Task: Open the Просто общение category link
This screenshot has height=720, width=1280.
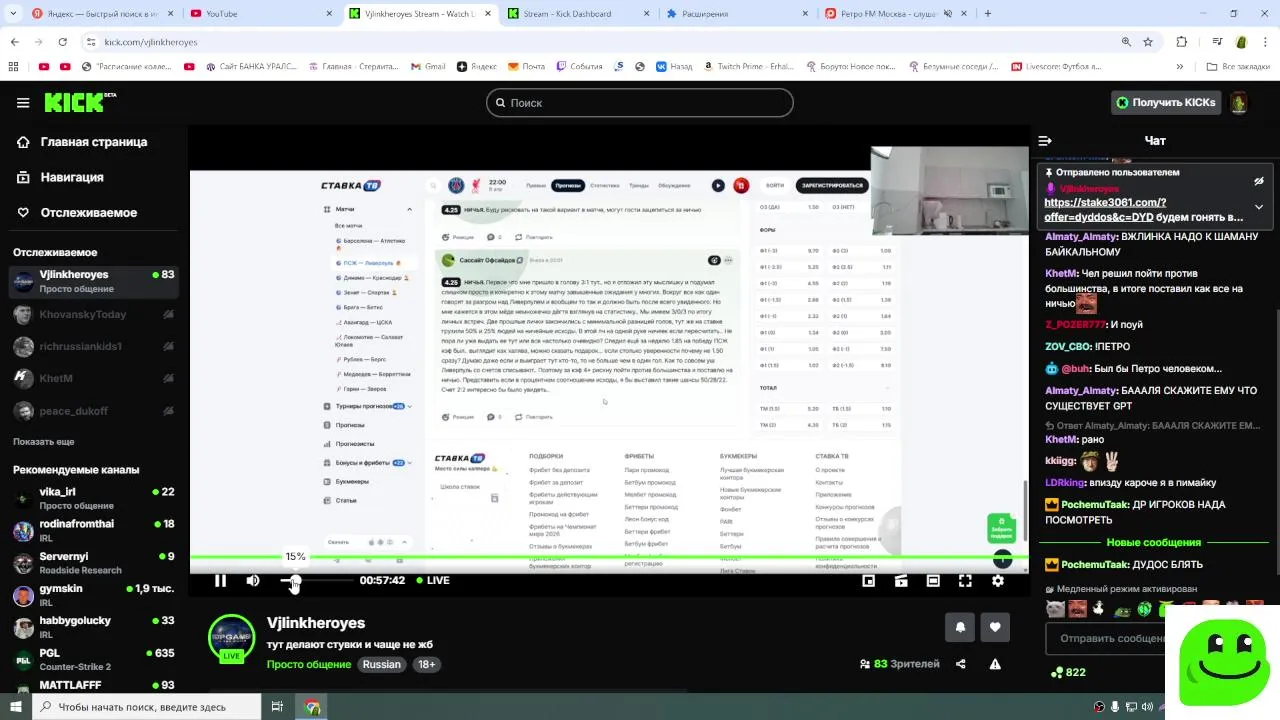Action: click(x=311, y=665)
